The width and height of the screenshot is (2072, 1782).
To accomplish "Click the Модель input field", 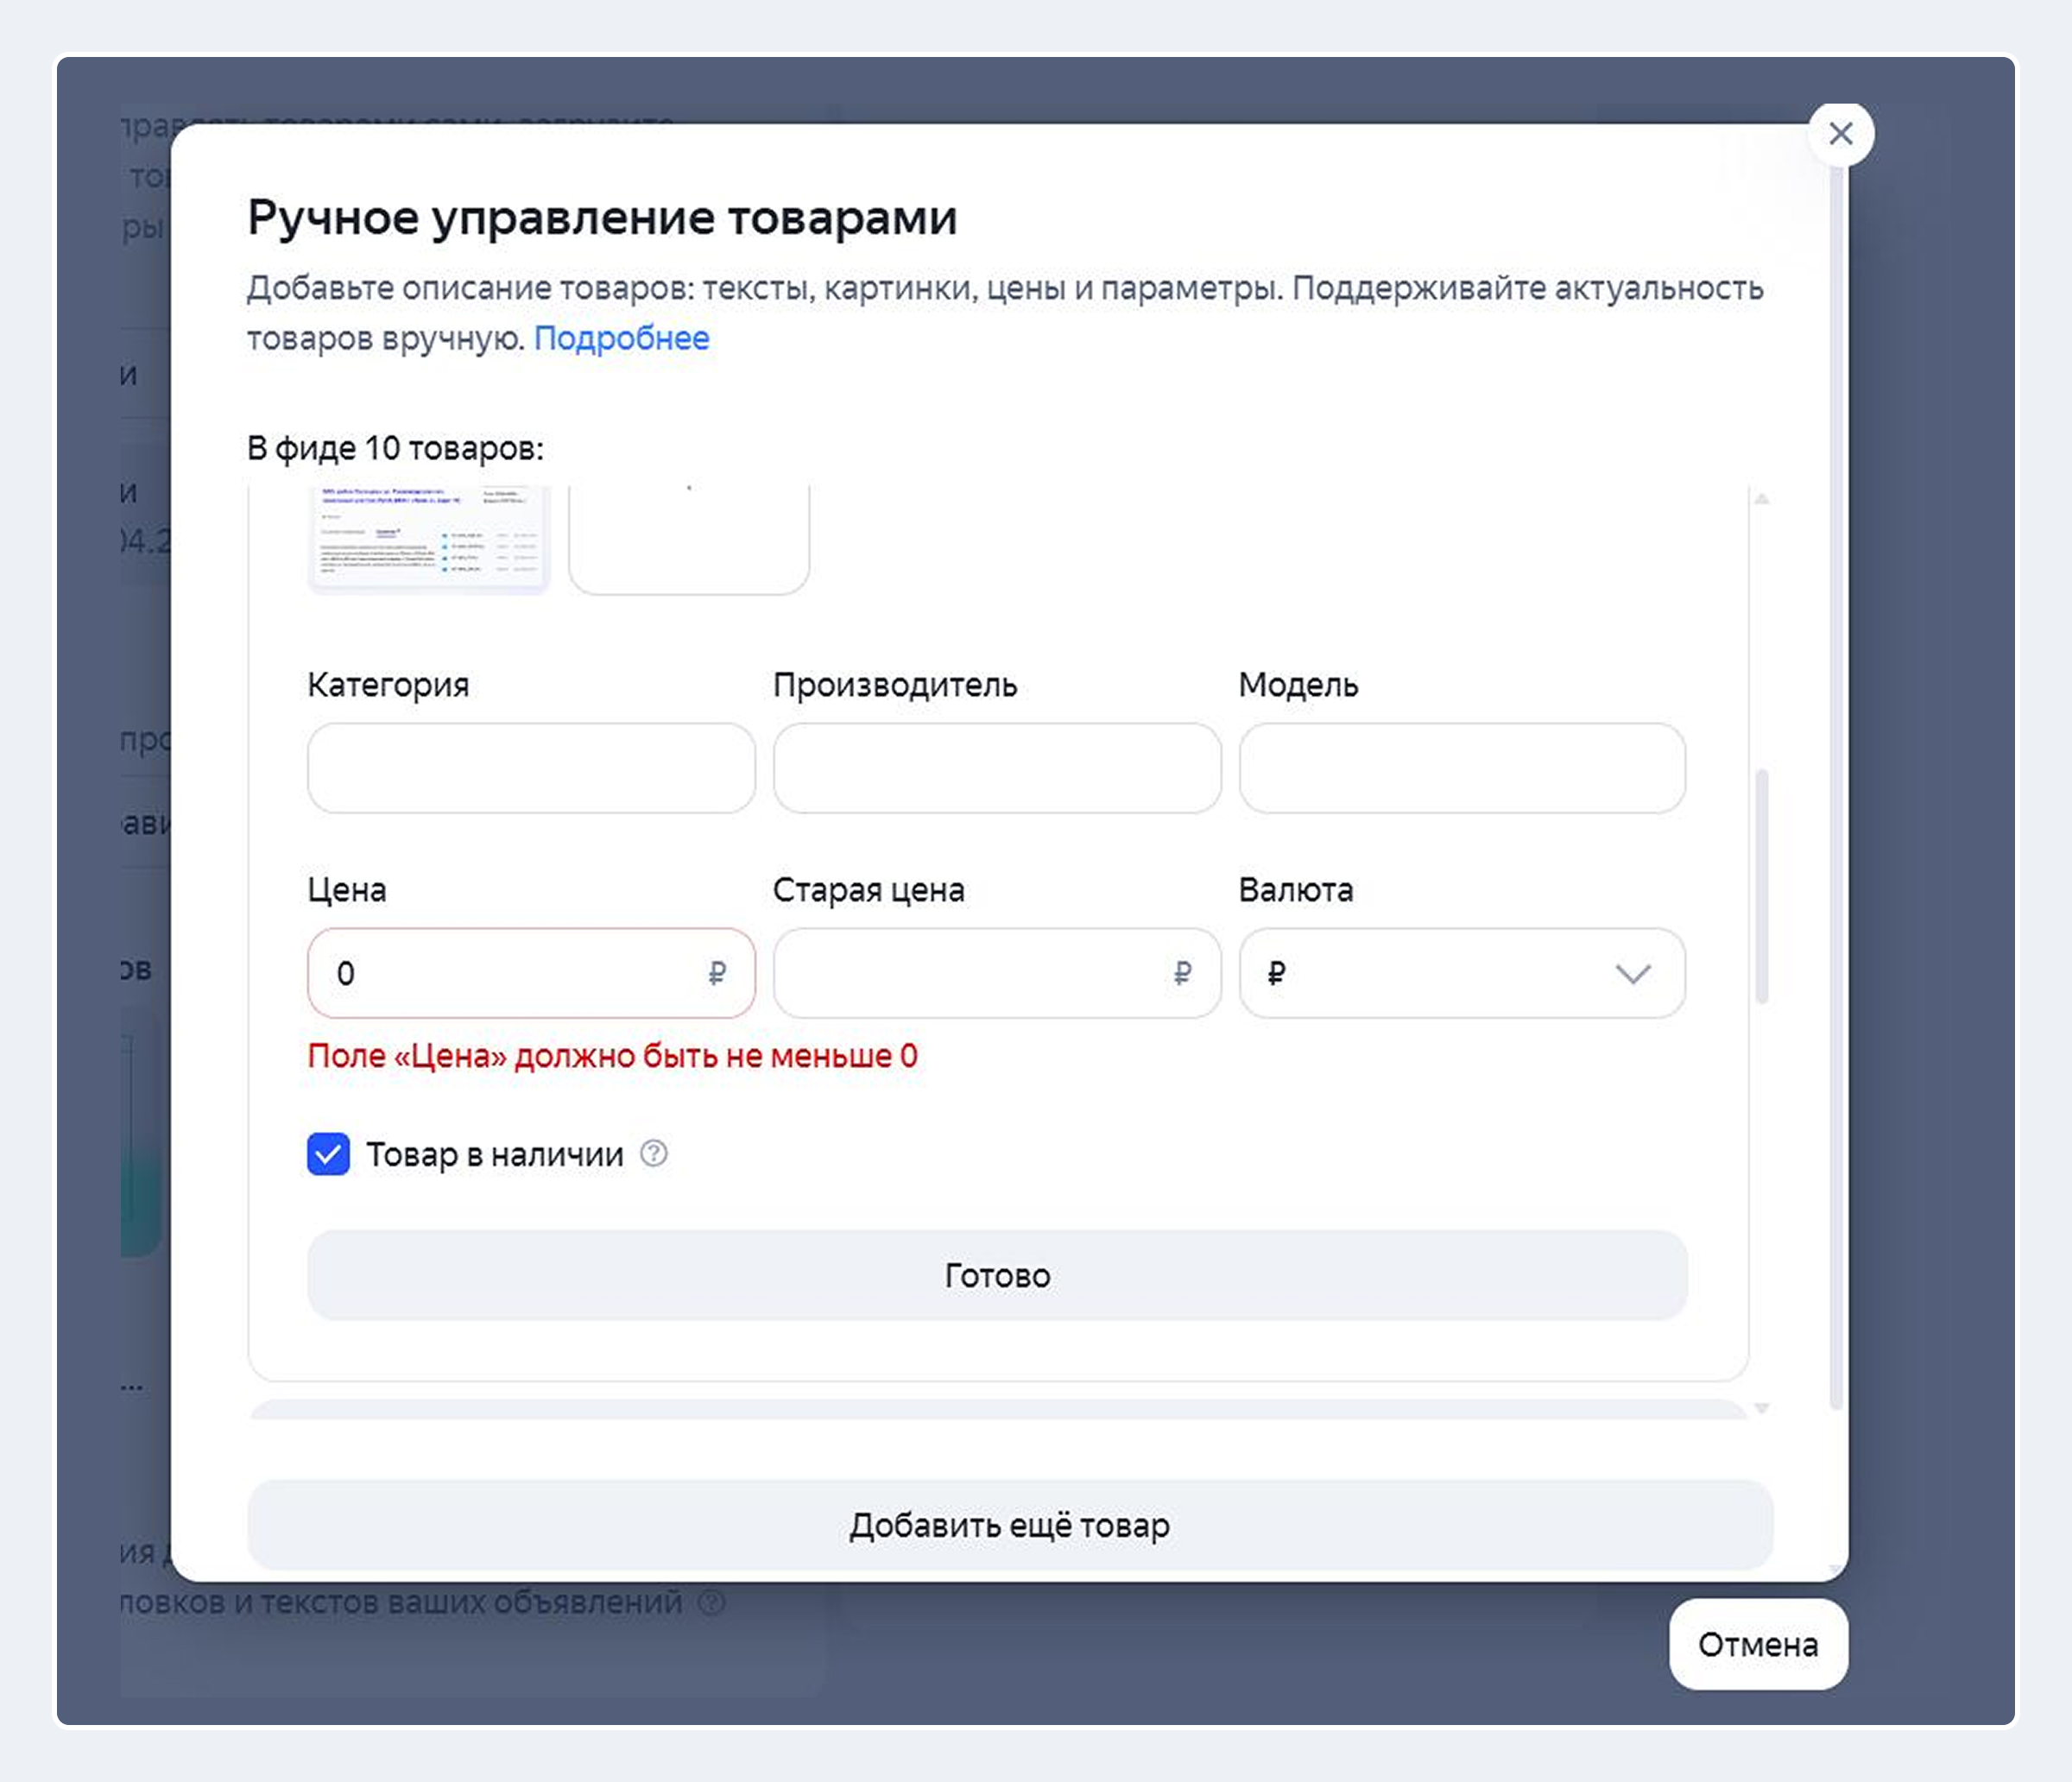I will pyautogui.click(x=1462, y=768).
